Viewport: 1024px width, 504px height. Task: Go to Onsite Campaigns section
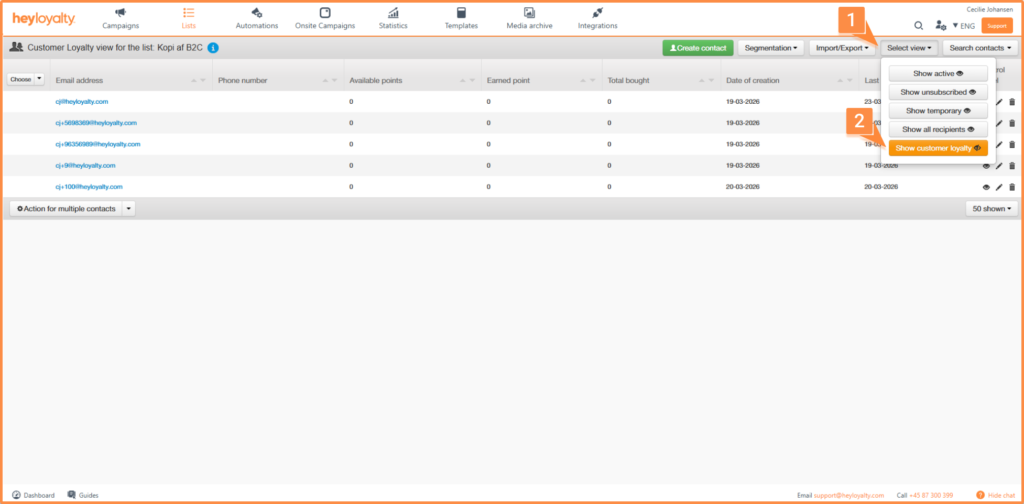(x=325, y=18)
